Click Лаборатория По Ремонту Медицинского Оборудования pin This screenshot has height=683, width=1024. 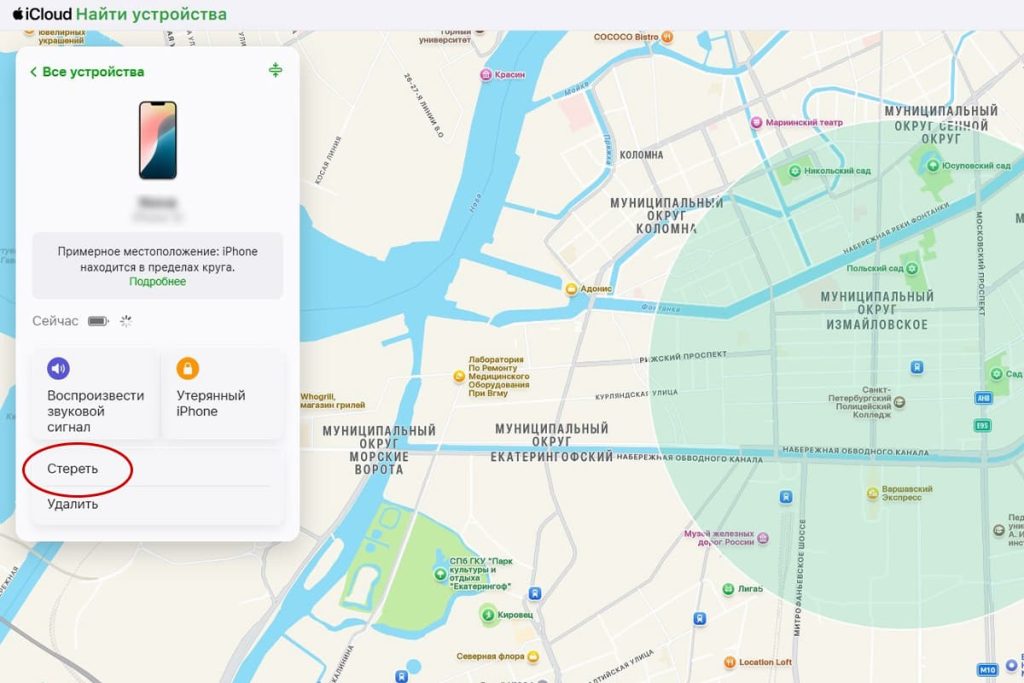[x=459, y=376]
